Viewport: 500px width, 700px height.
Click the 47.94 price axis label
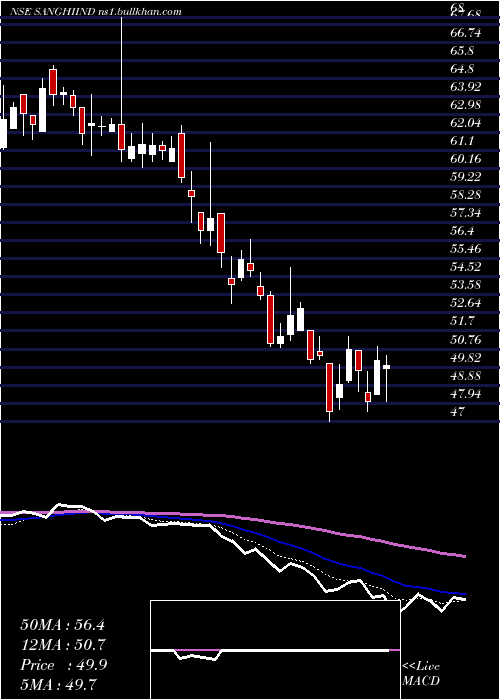tap(466, 394)
